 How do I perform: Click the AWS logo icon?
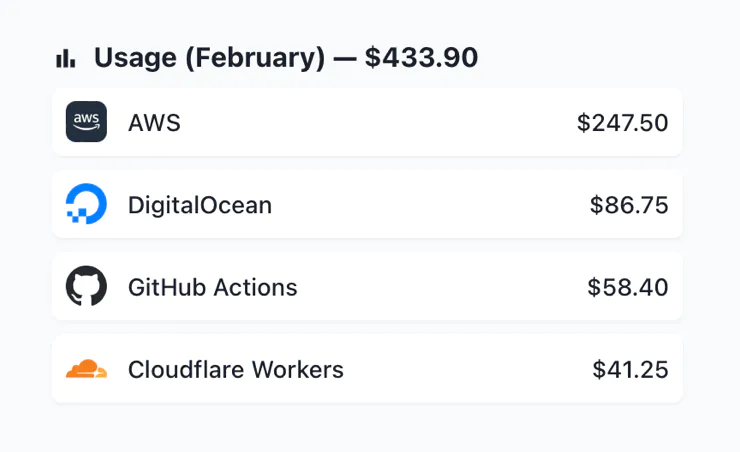tap(86, 122)
